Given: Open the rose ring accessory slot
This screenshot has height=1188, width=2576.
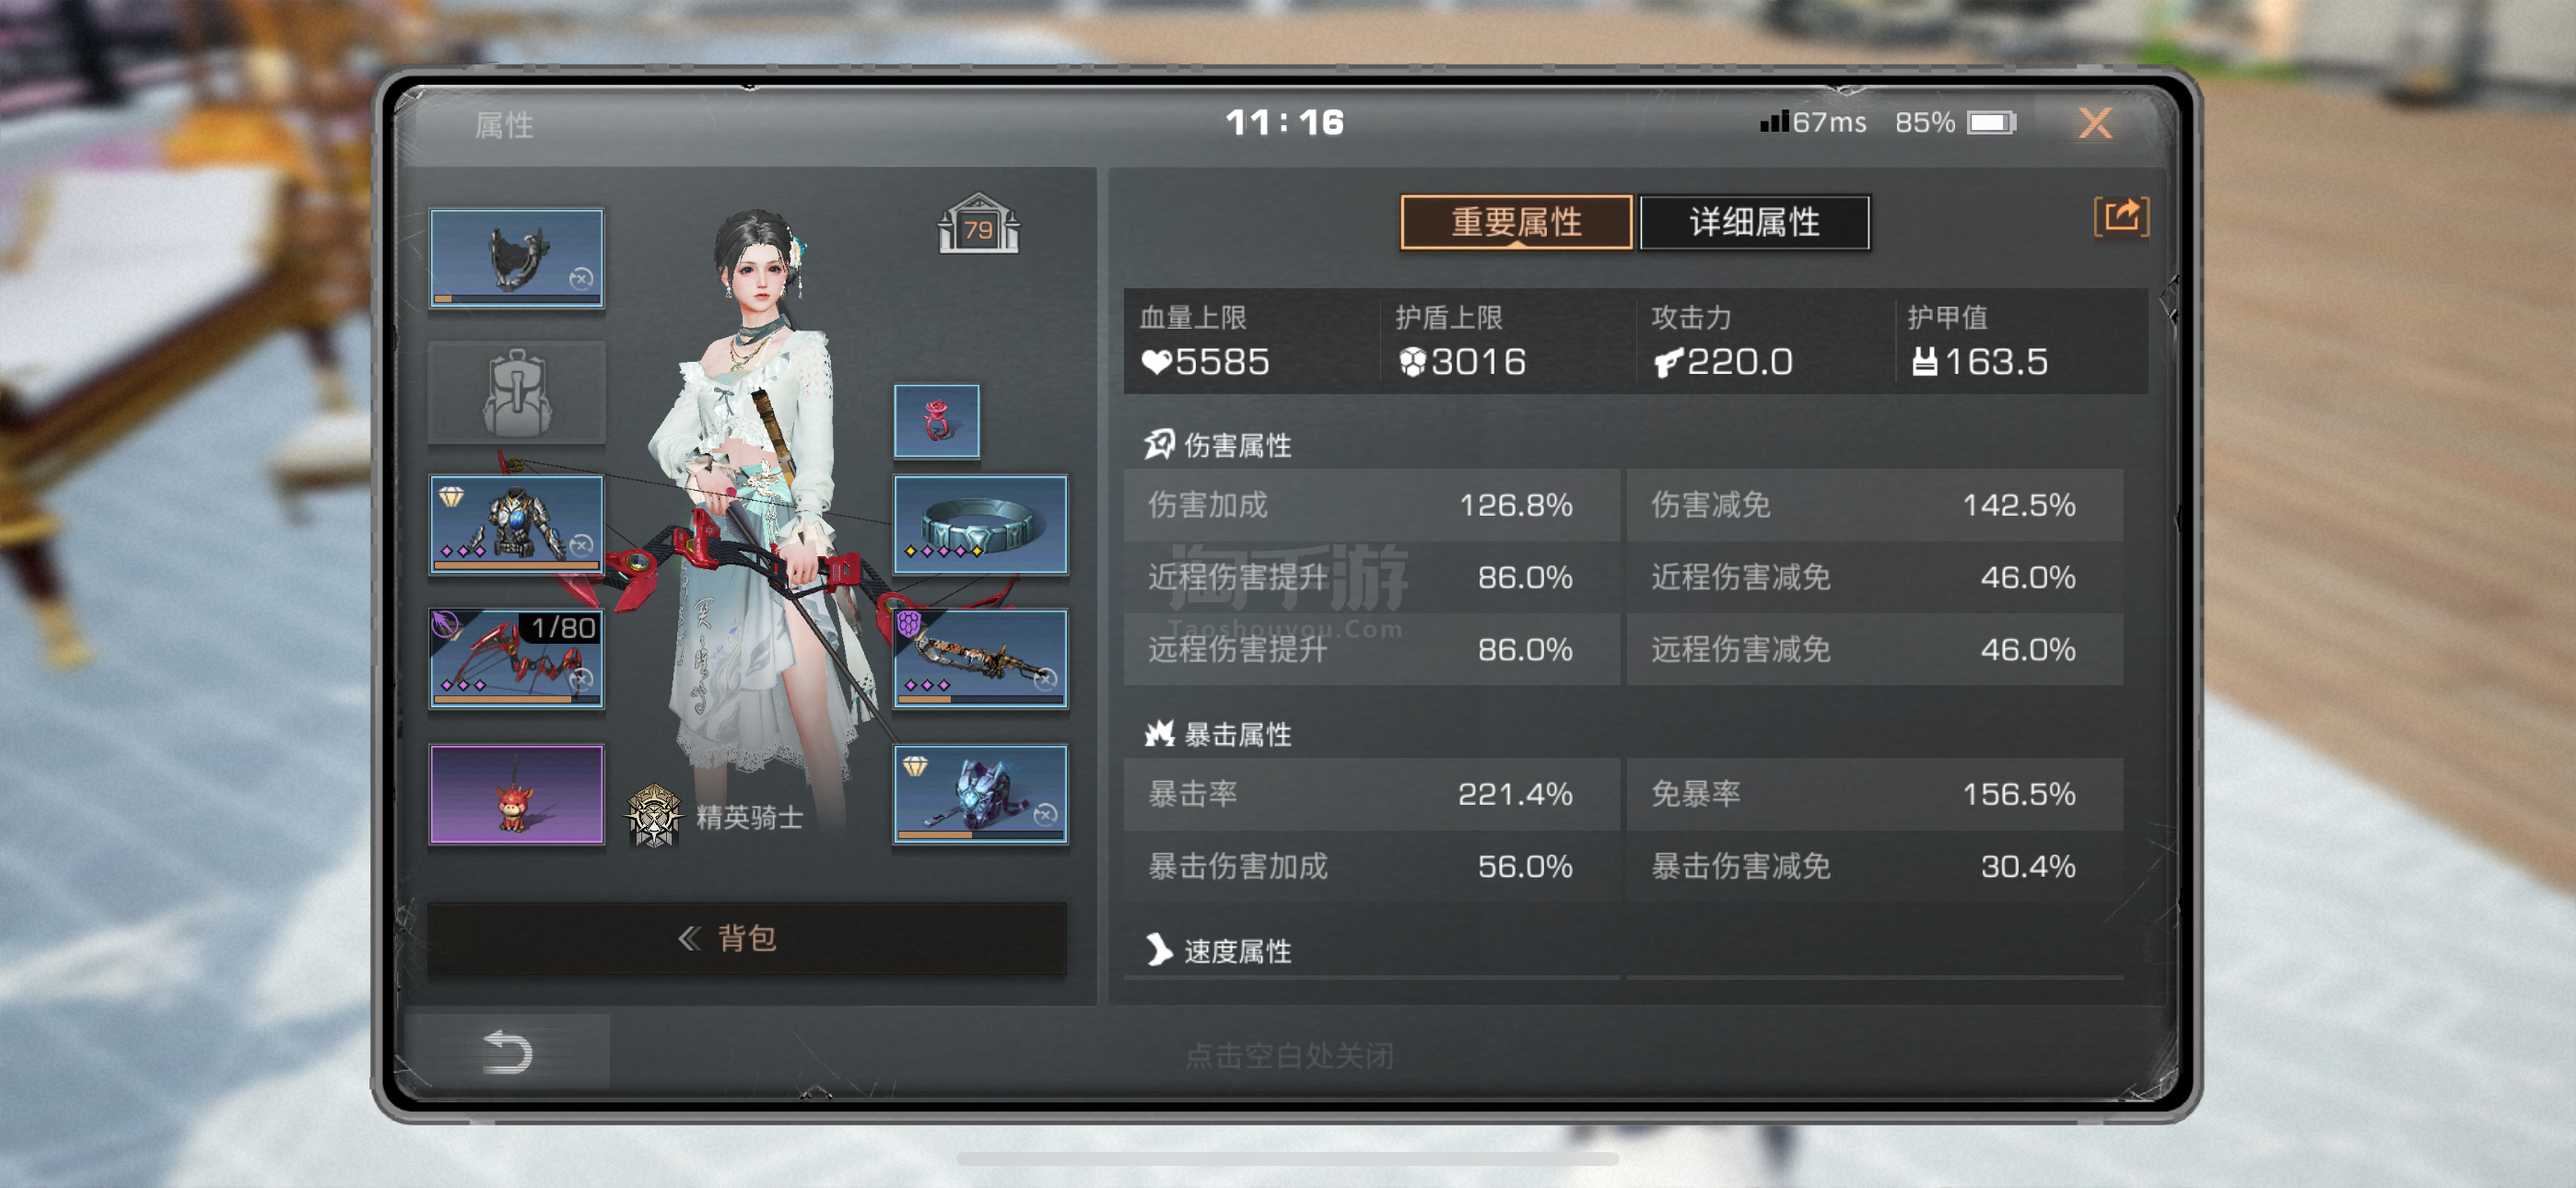Looking at the screenshot, I should (936, 421).
